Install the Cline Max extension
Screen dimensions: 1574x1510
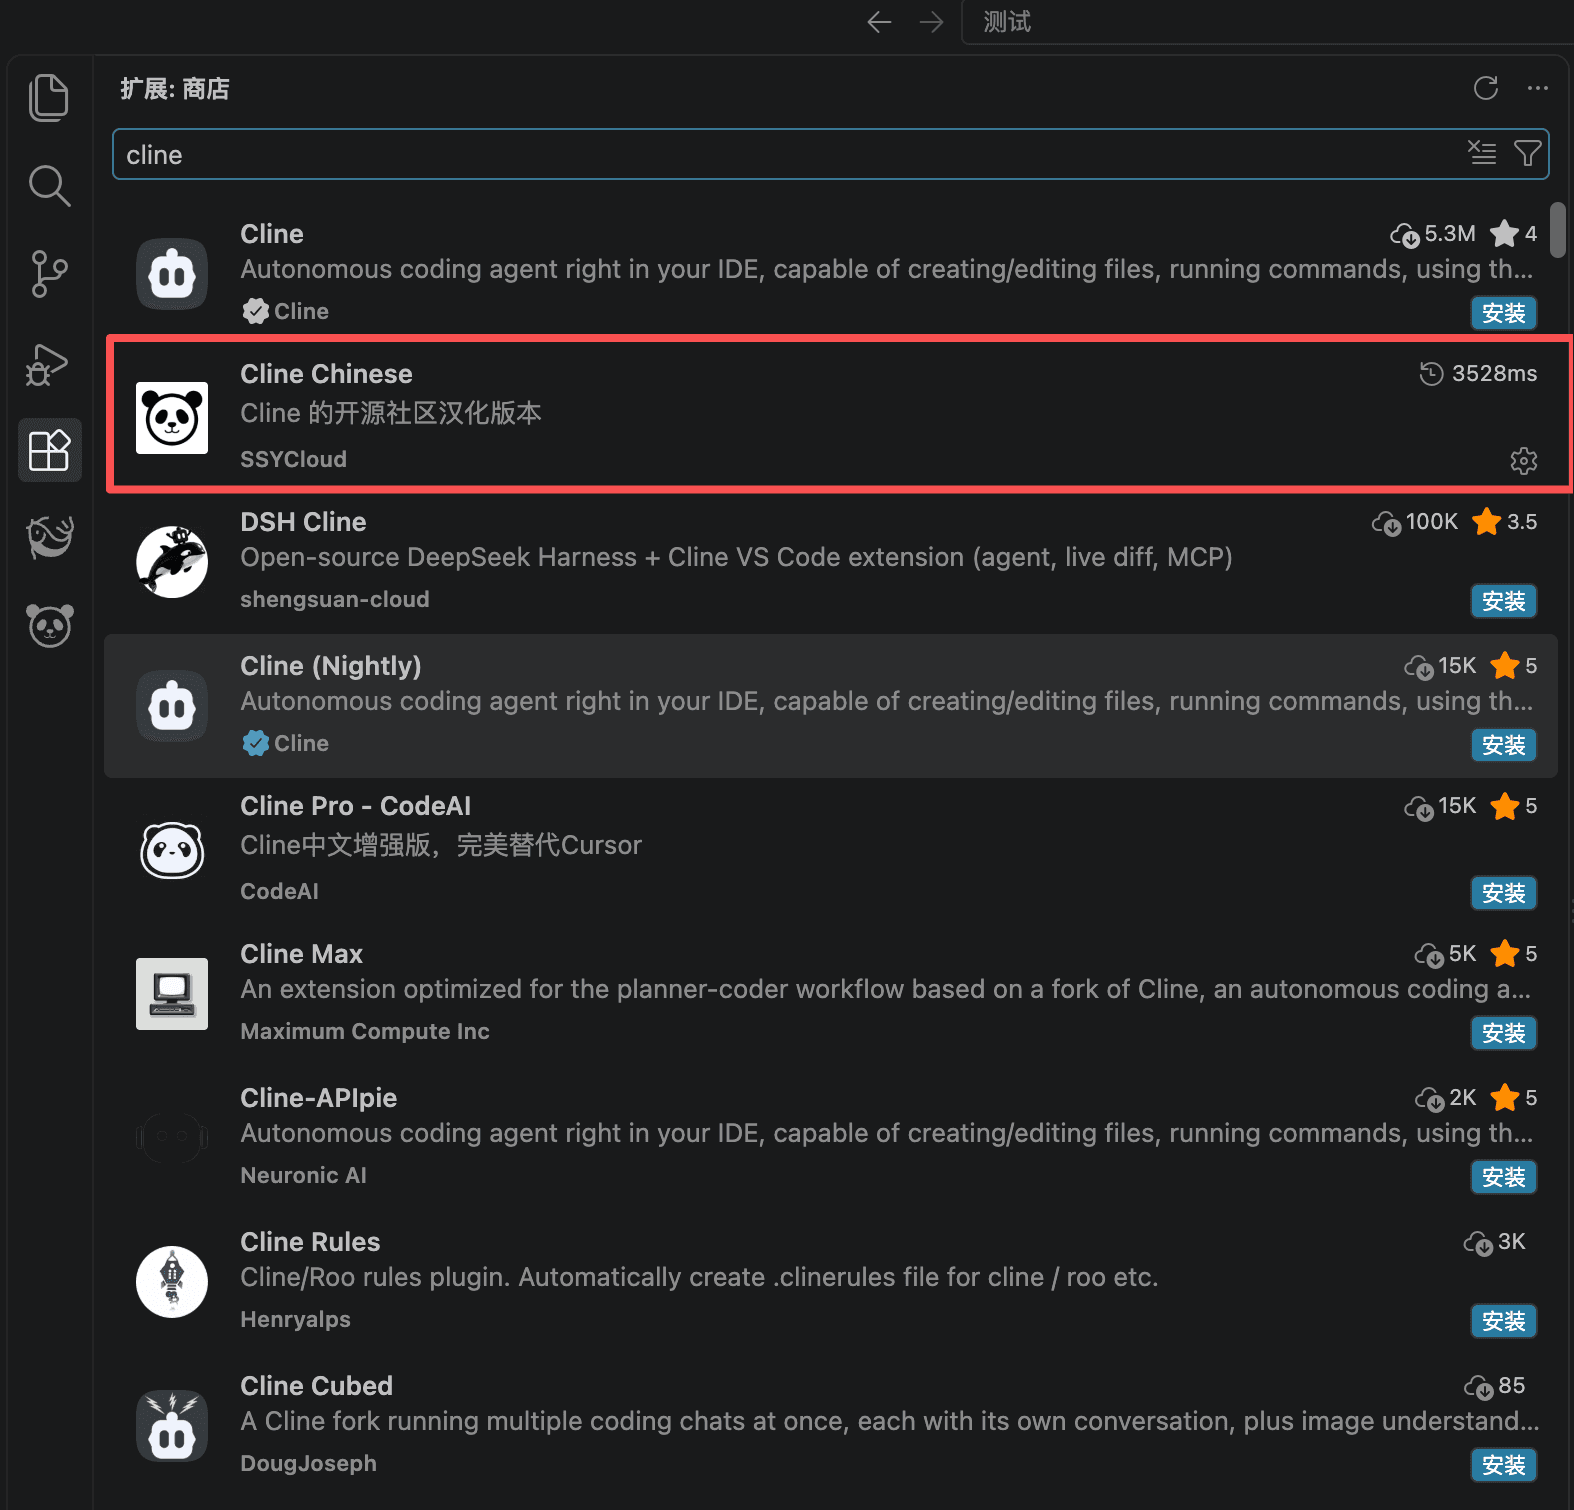pyautogui.click(x=1504, y=1033)
